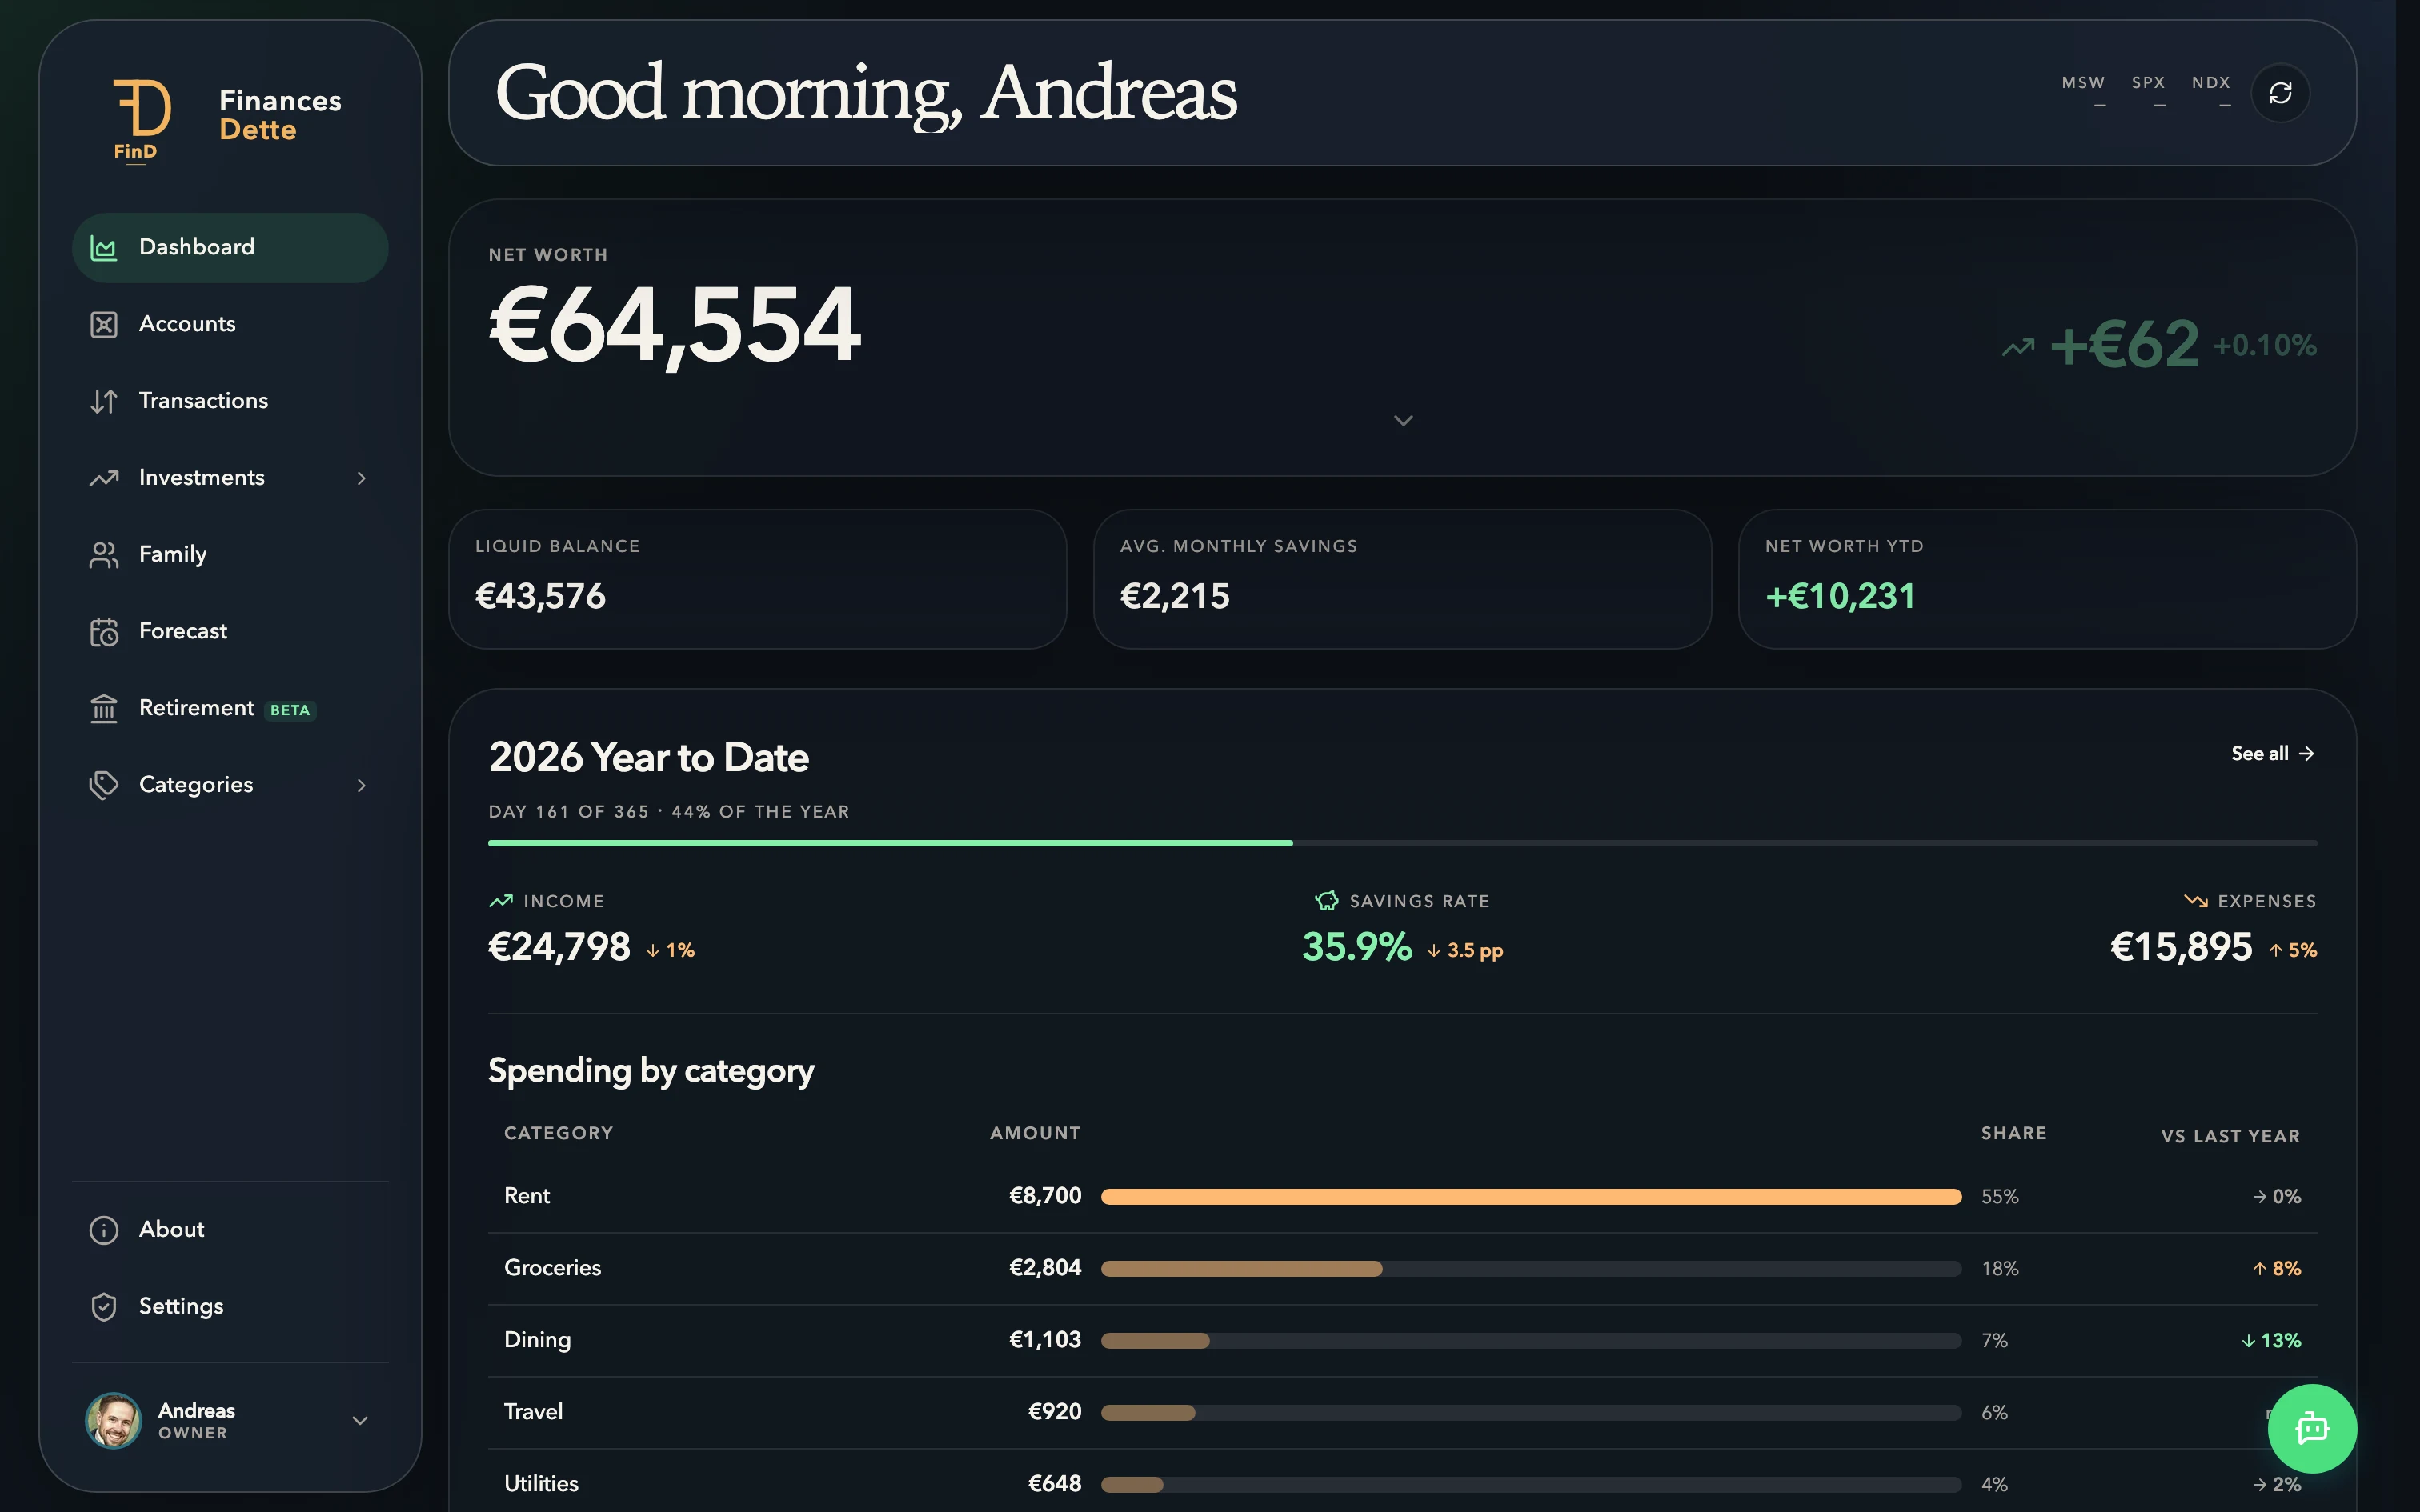Select the Groceries spending row
This screenshot has height=1512, width=2420.
click(1402, 1268)
